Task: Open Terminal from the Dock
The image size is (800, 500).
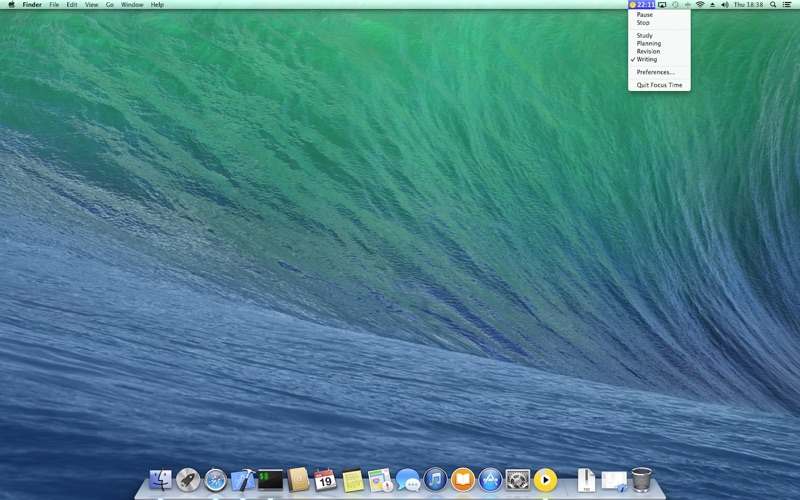Action: tap(270, 480)
